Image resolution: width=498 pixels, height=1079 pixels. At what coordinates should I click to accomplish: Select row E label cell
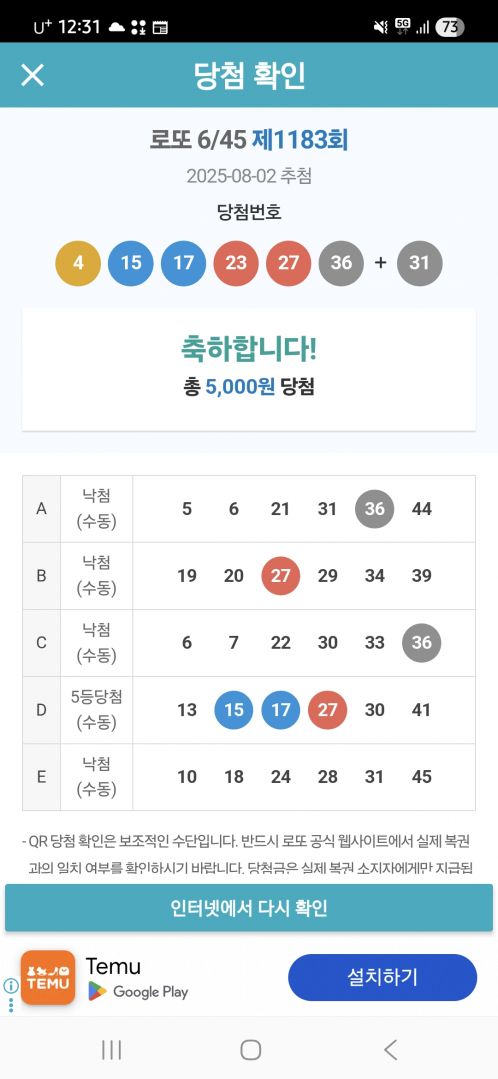click(x=41, y=777)
